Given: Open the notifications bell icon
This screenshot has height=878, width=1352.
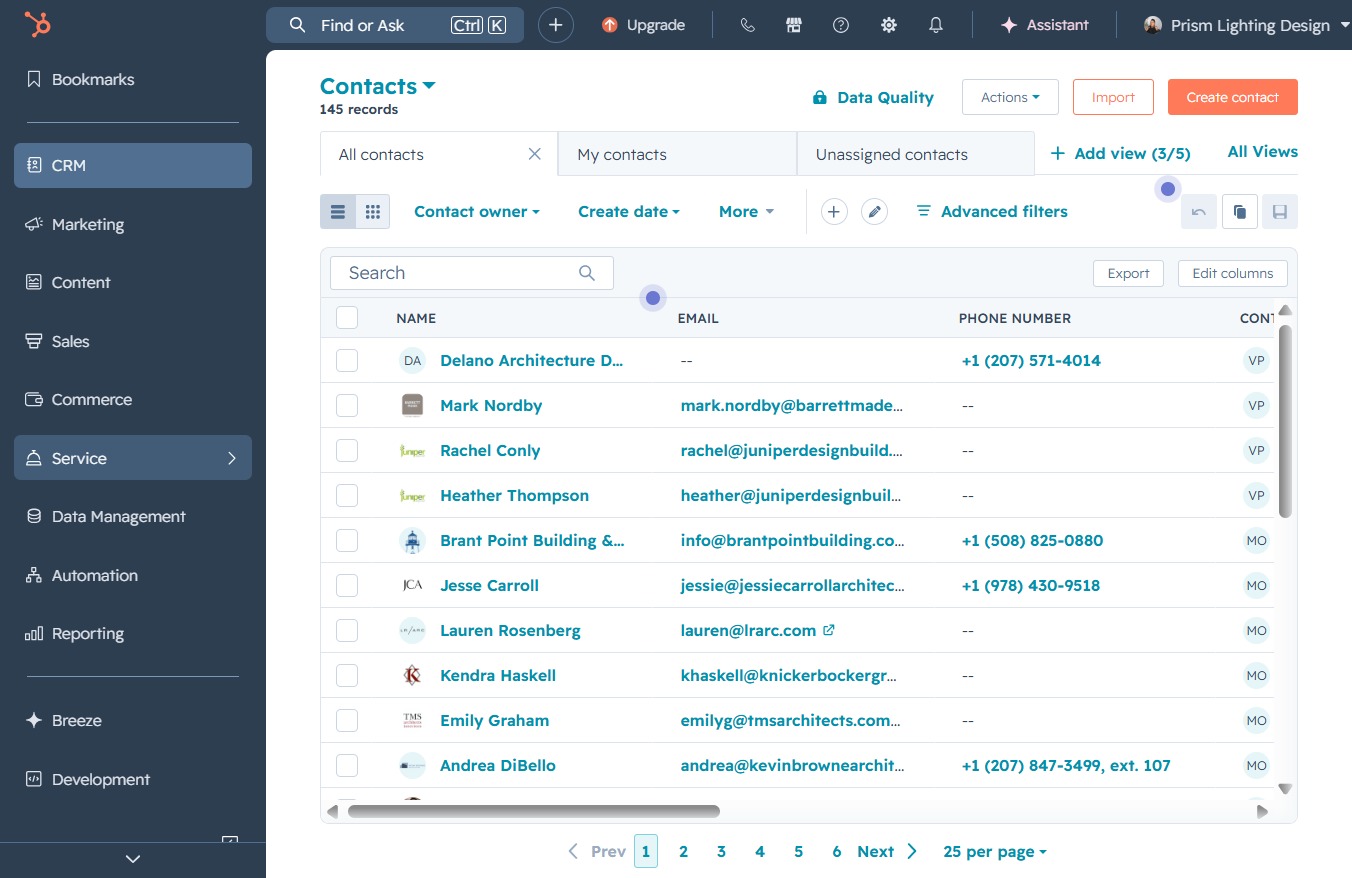Looking at the screenshot, I should coord(936,25).
